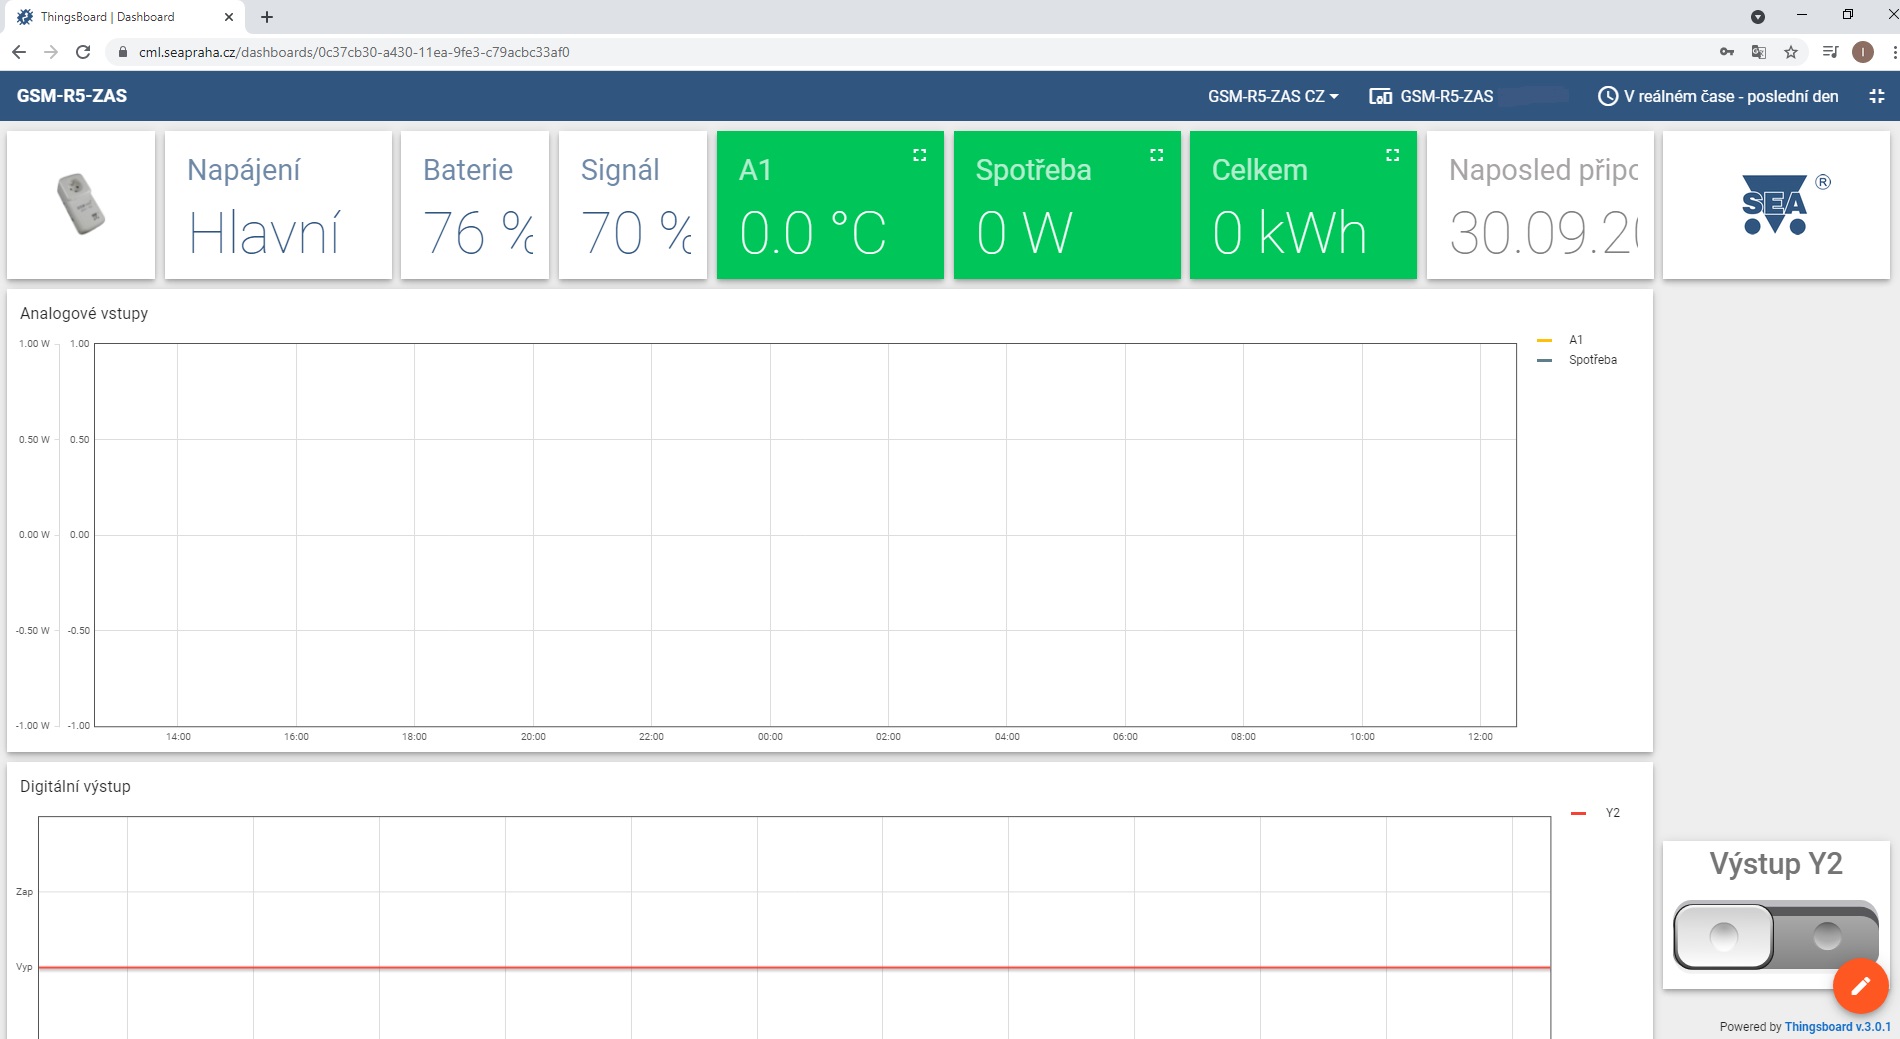Expand the A1 temperature widget to fullscreen
Viewport: 1900px width, 1039px height.
pyautogui.click(x=919, y=155)
